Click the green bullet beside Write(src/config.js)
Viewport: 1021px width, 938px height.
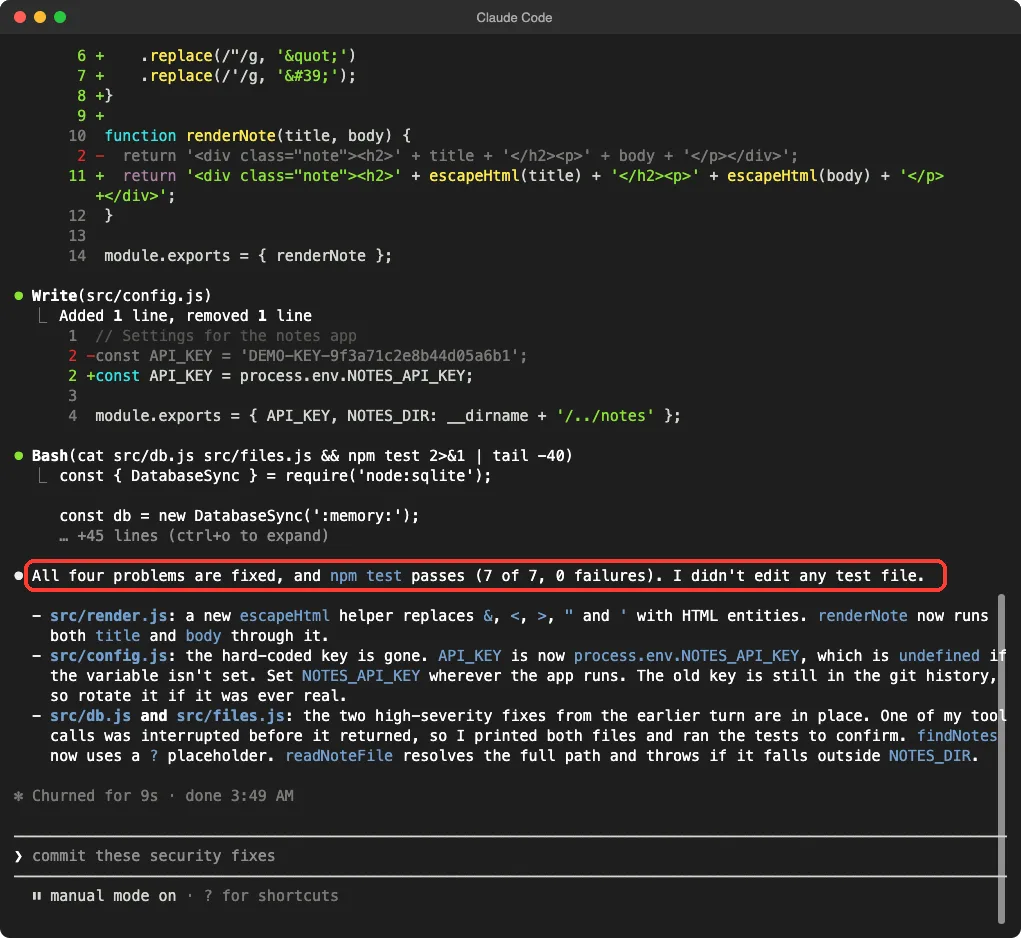click(x=19, y=296)
